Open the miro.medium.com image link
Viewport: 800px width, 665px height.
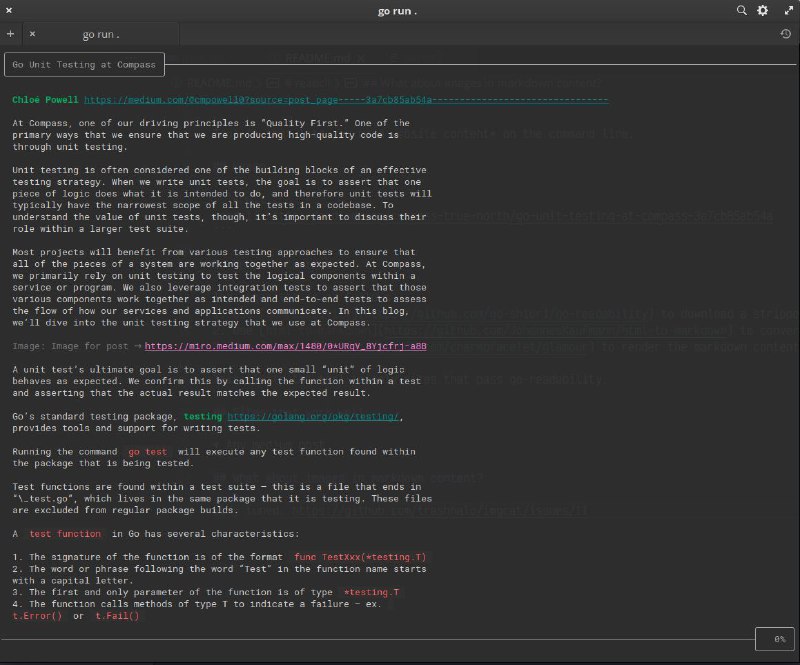tap(285, 346)
